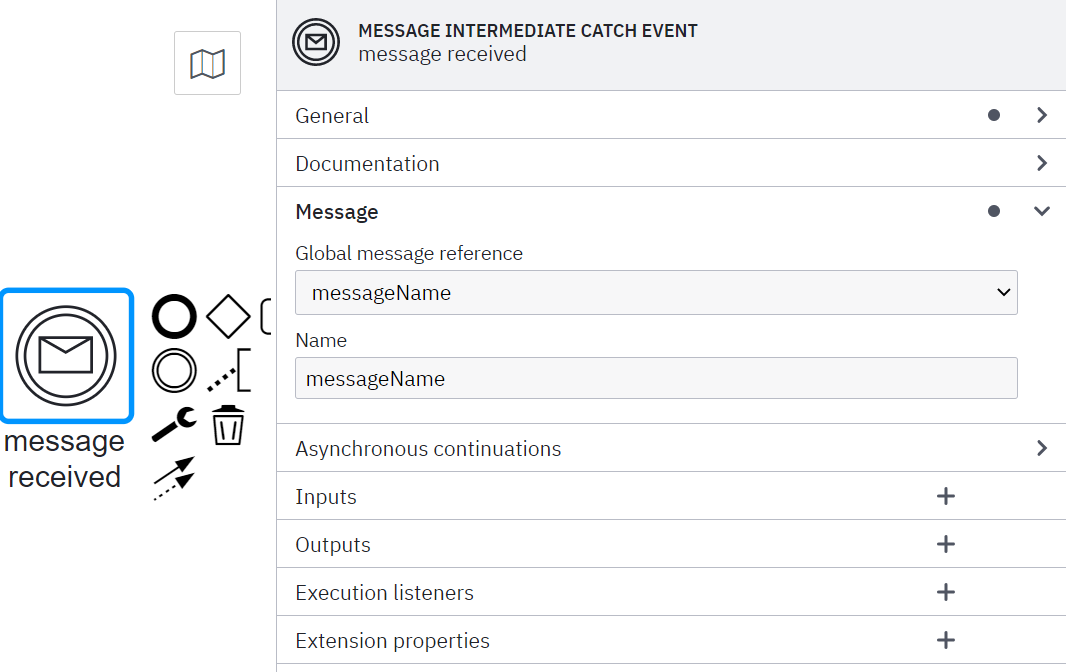Image resolution: width=1066 pixels, height=672 pixels.
Task: Click the Name field showing messageName
Action: [656, 378]
